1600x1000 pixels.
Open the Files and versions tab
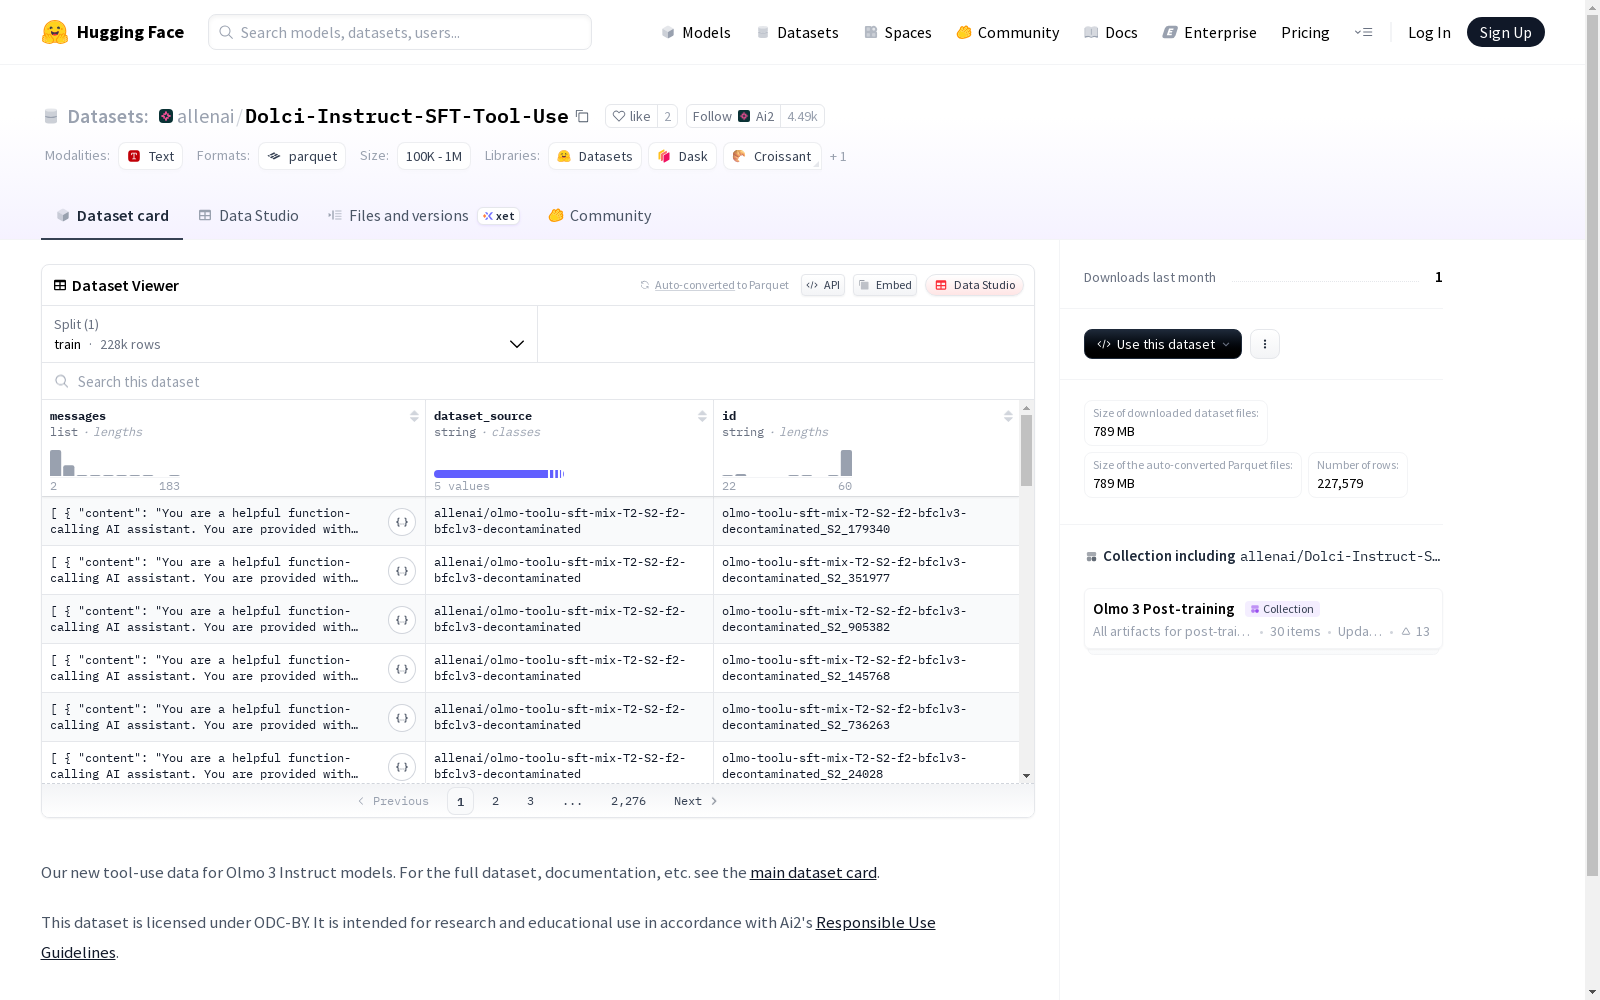point(423,216)
